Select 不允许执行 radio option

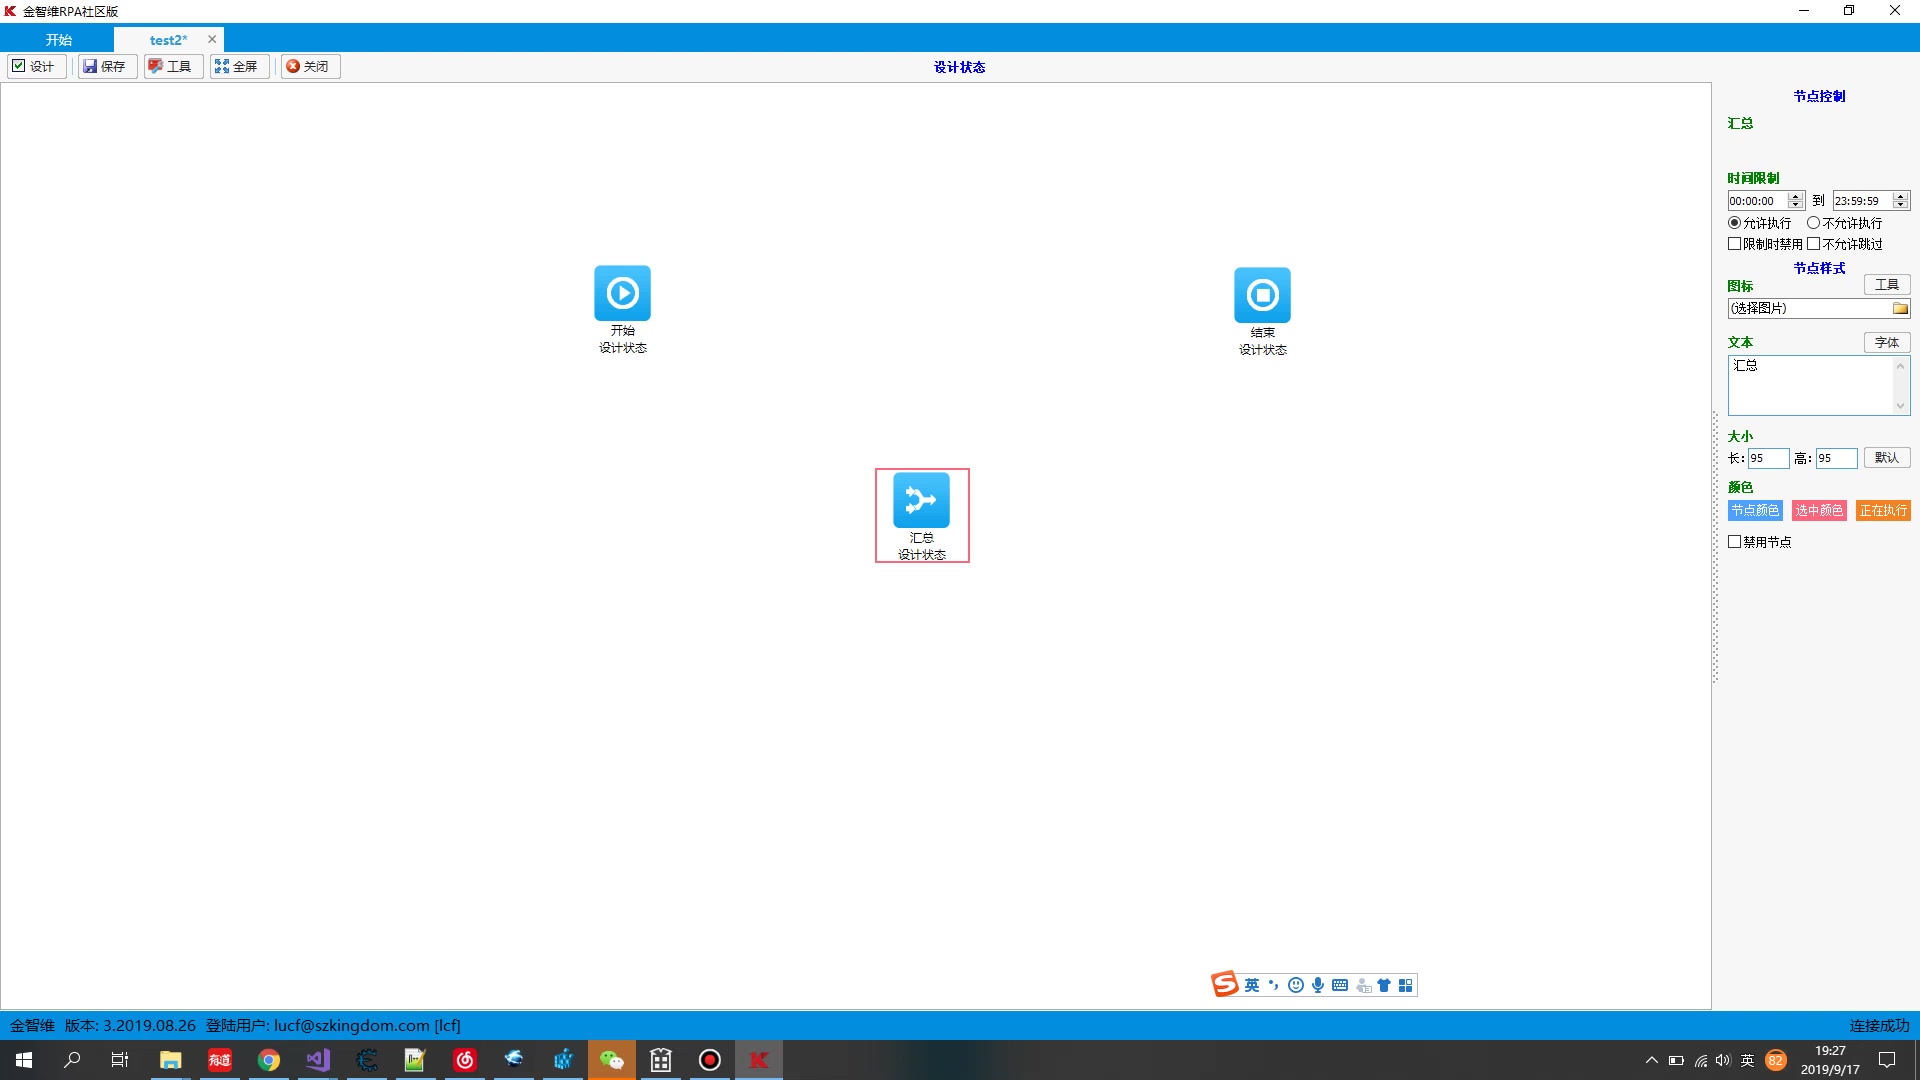pos(1844,223)
